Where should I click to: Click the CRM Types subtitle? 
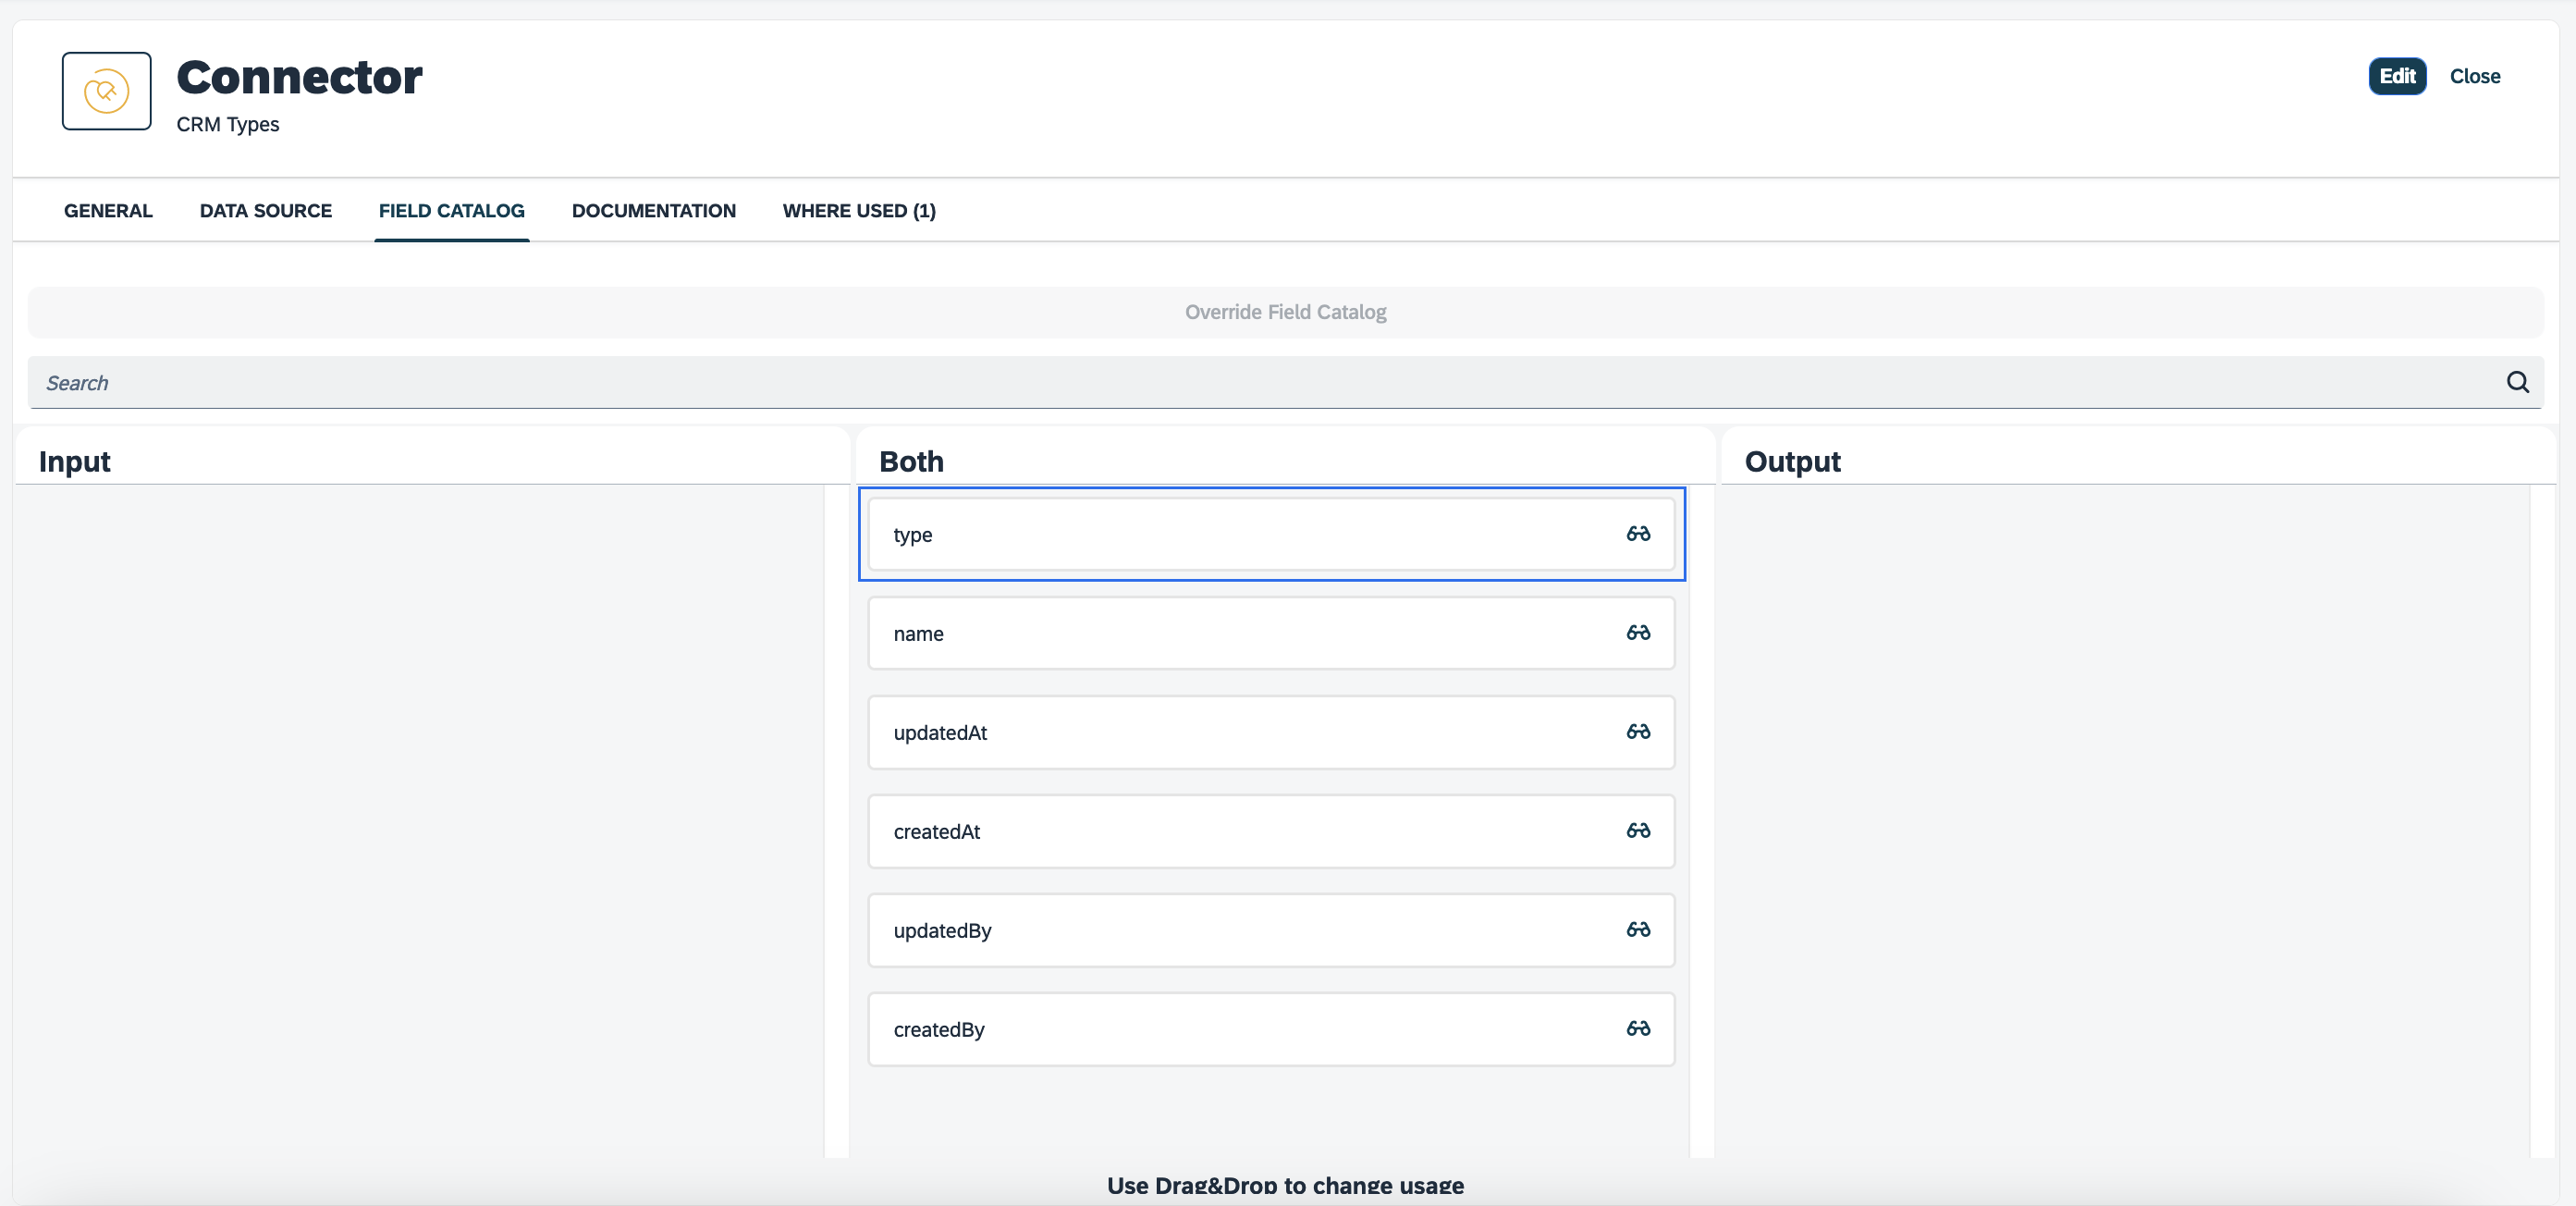point(228,125)
